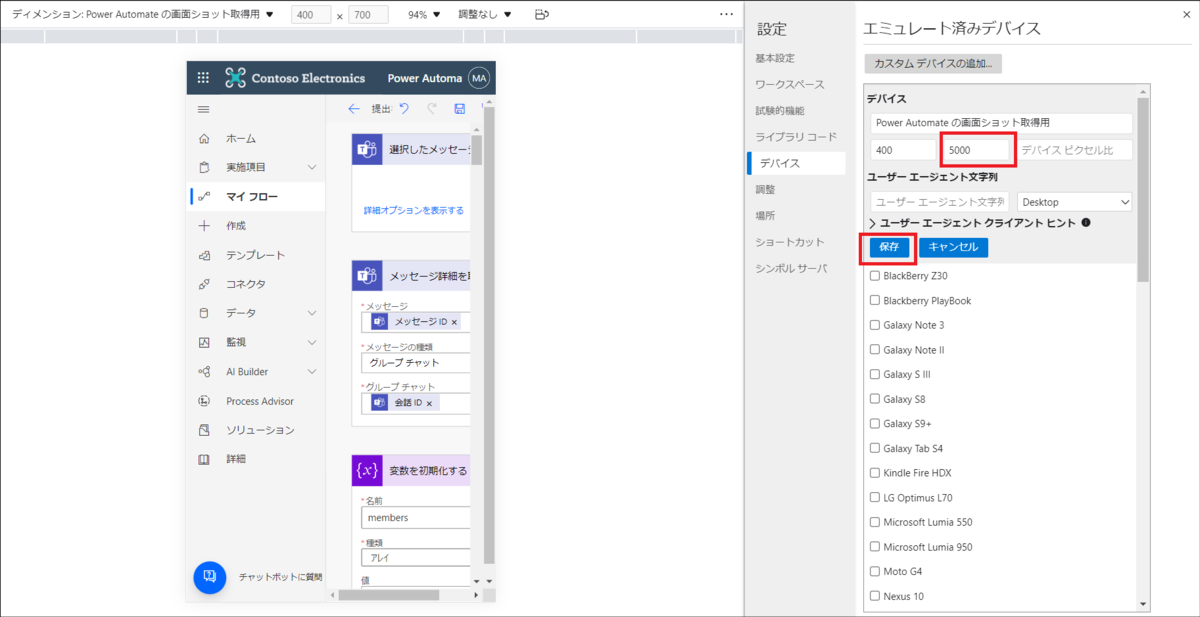Image resolution: width=1200 pixels, height=617 pixels.
Task: Click the database icon beside データ
Action: point(204,313)
